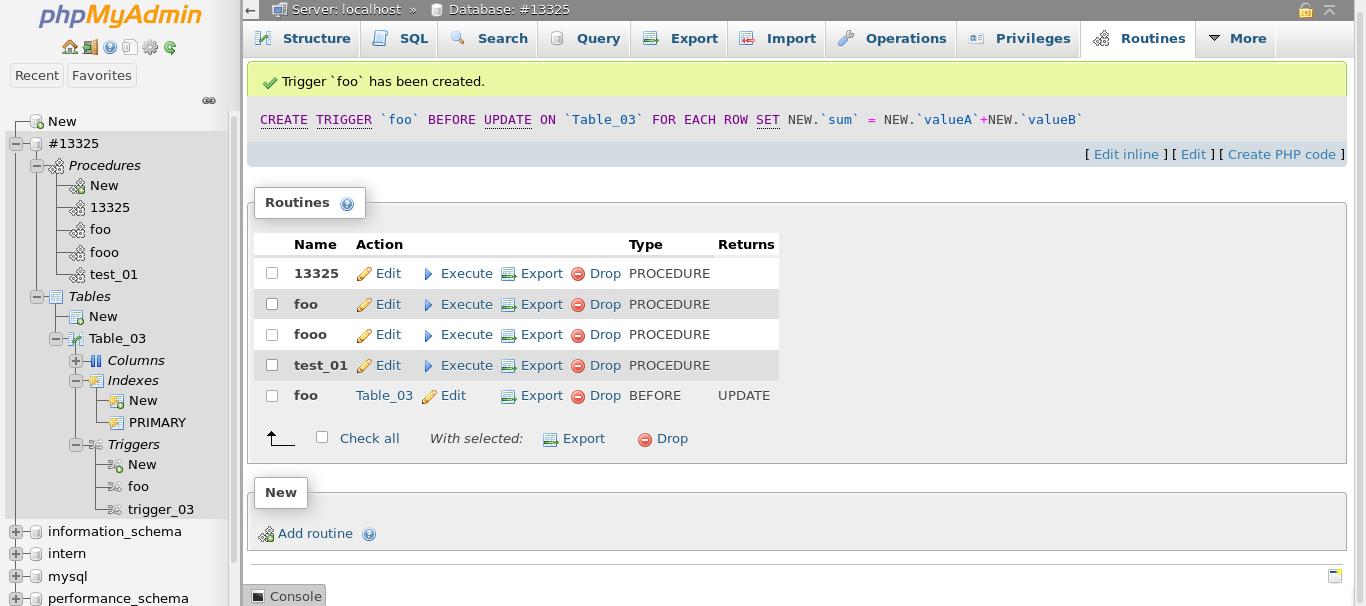1366x606 pixels.
Task: Click the phpMyAdmin home icon
Action: click(70, 47)
